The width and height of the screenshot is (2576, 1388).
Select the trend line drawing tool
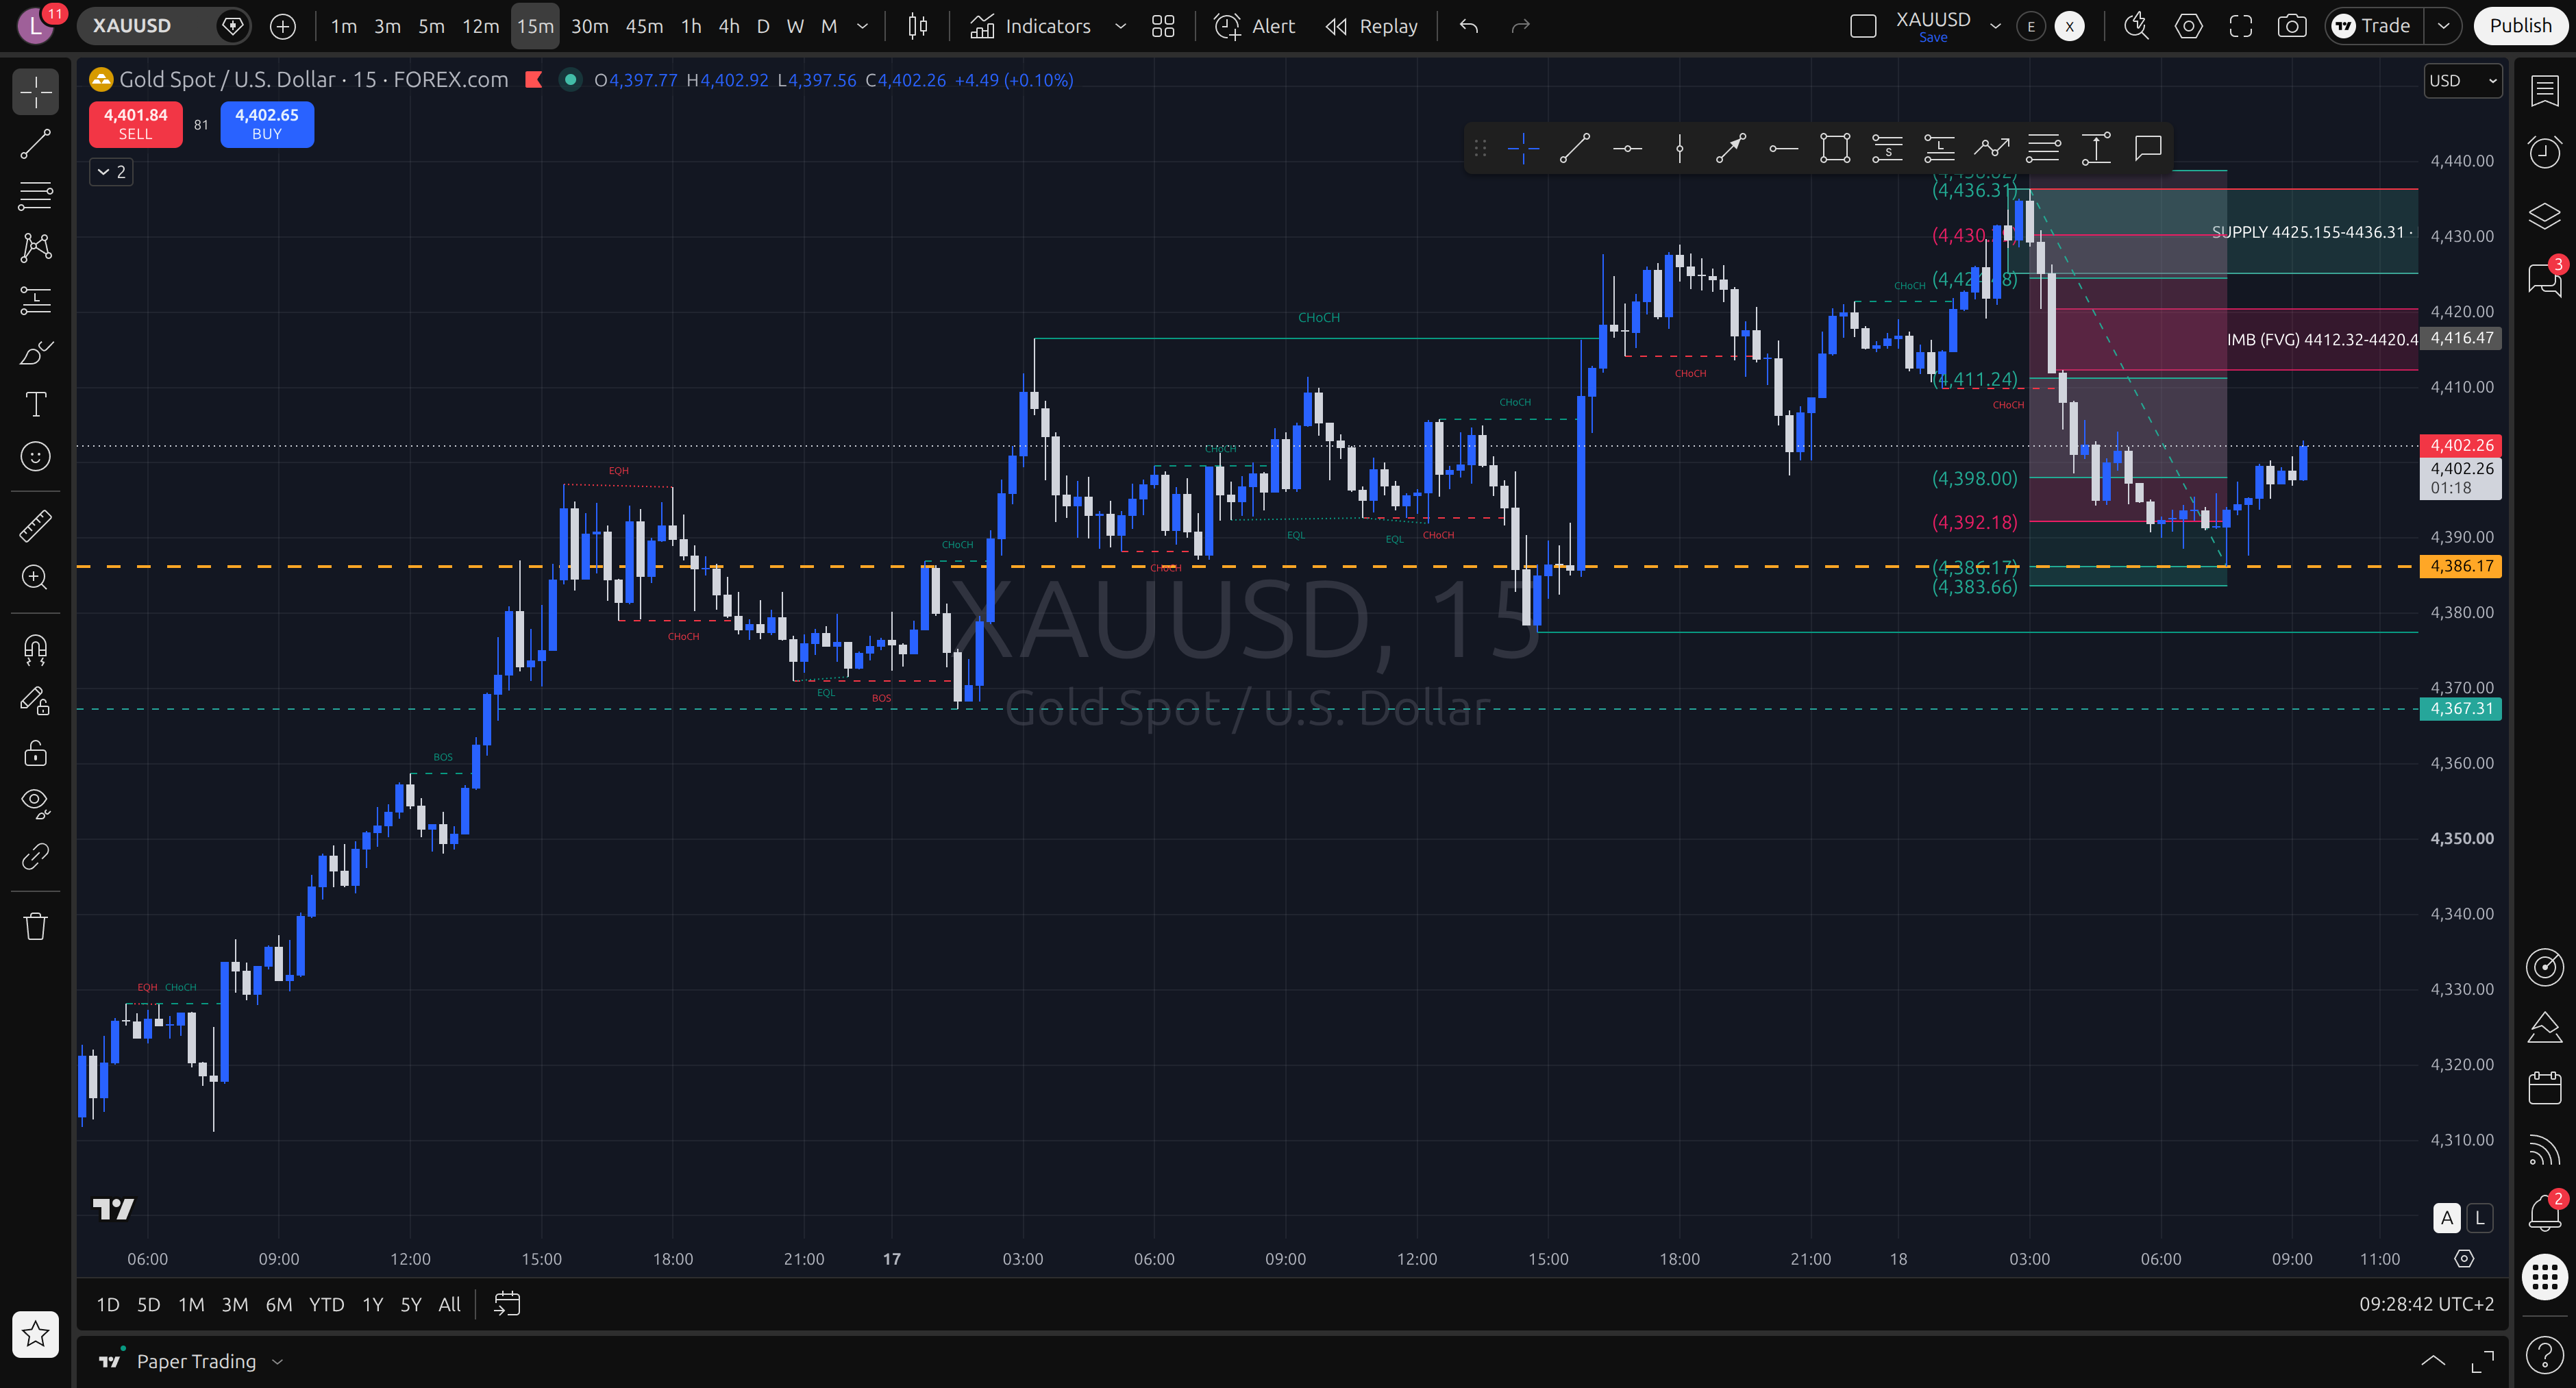point(36,144)
